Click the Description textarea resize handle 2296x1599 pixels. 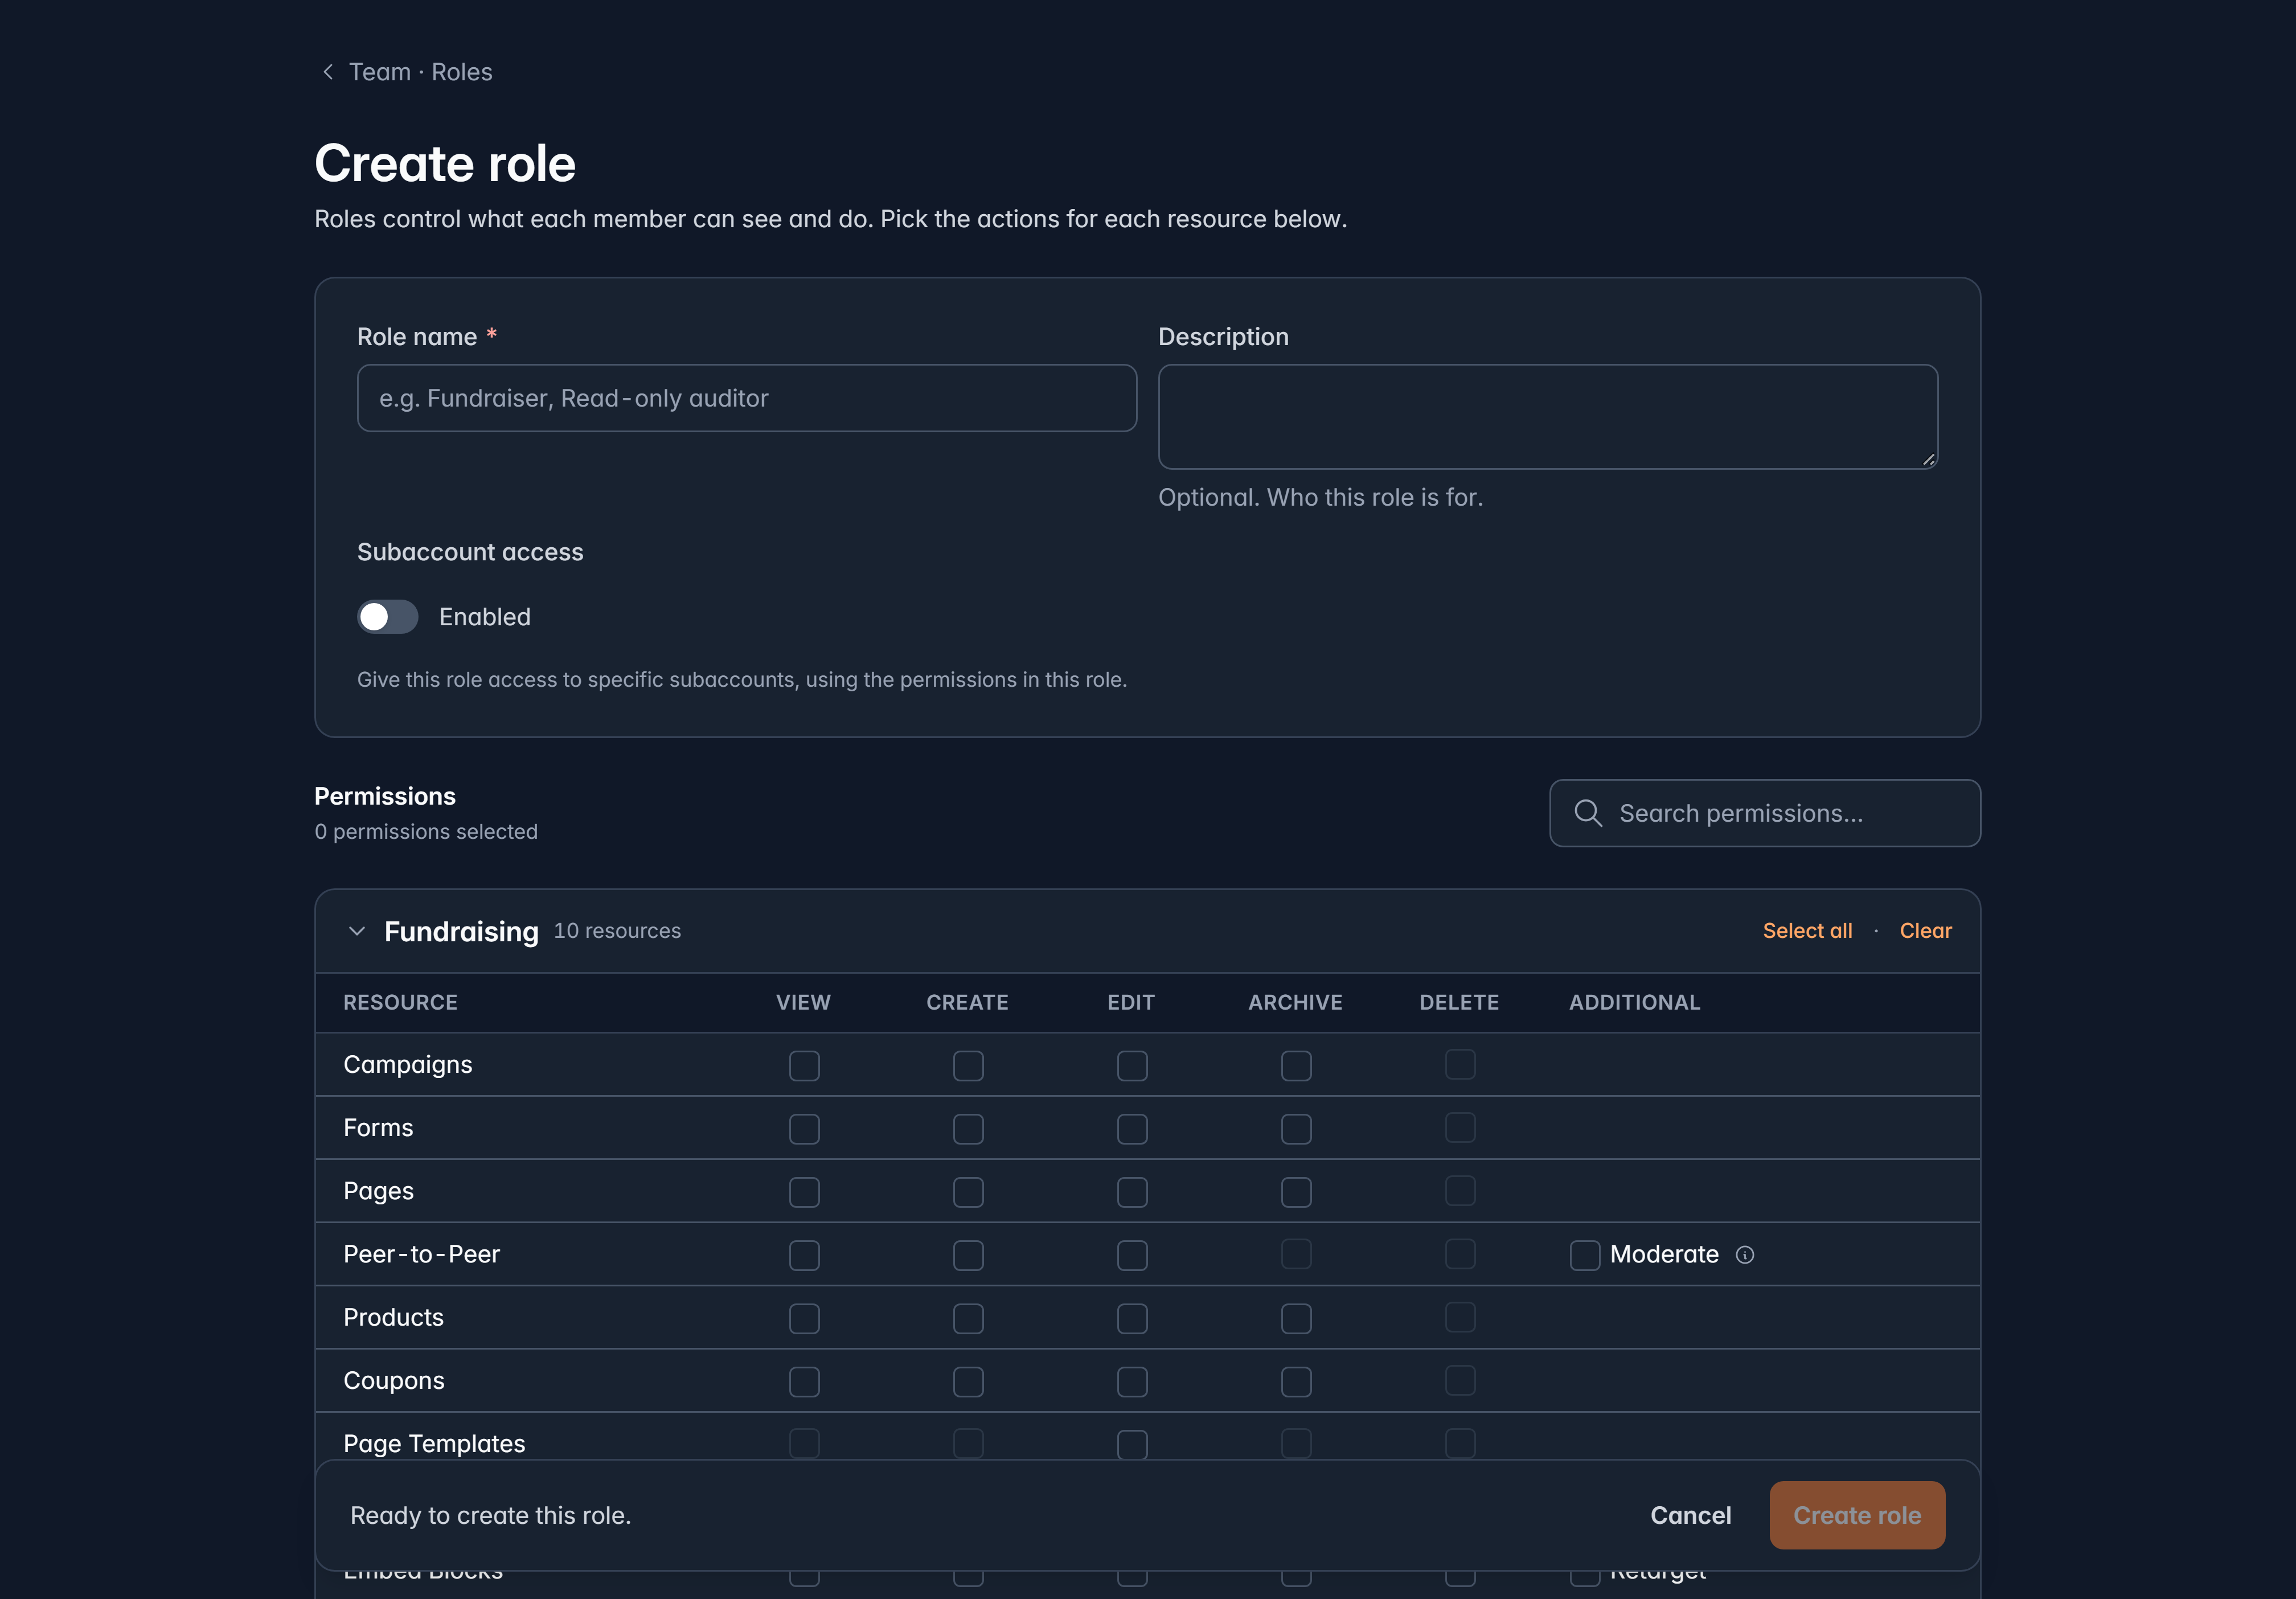(x=1929, y=460)
